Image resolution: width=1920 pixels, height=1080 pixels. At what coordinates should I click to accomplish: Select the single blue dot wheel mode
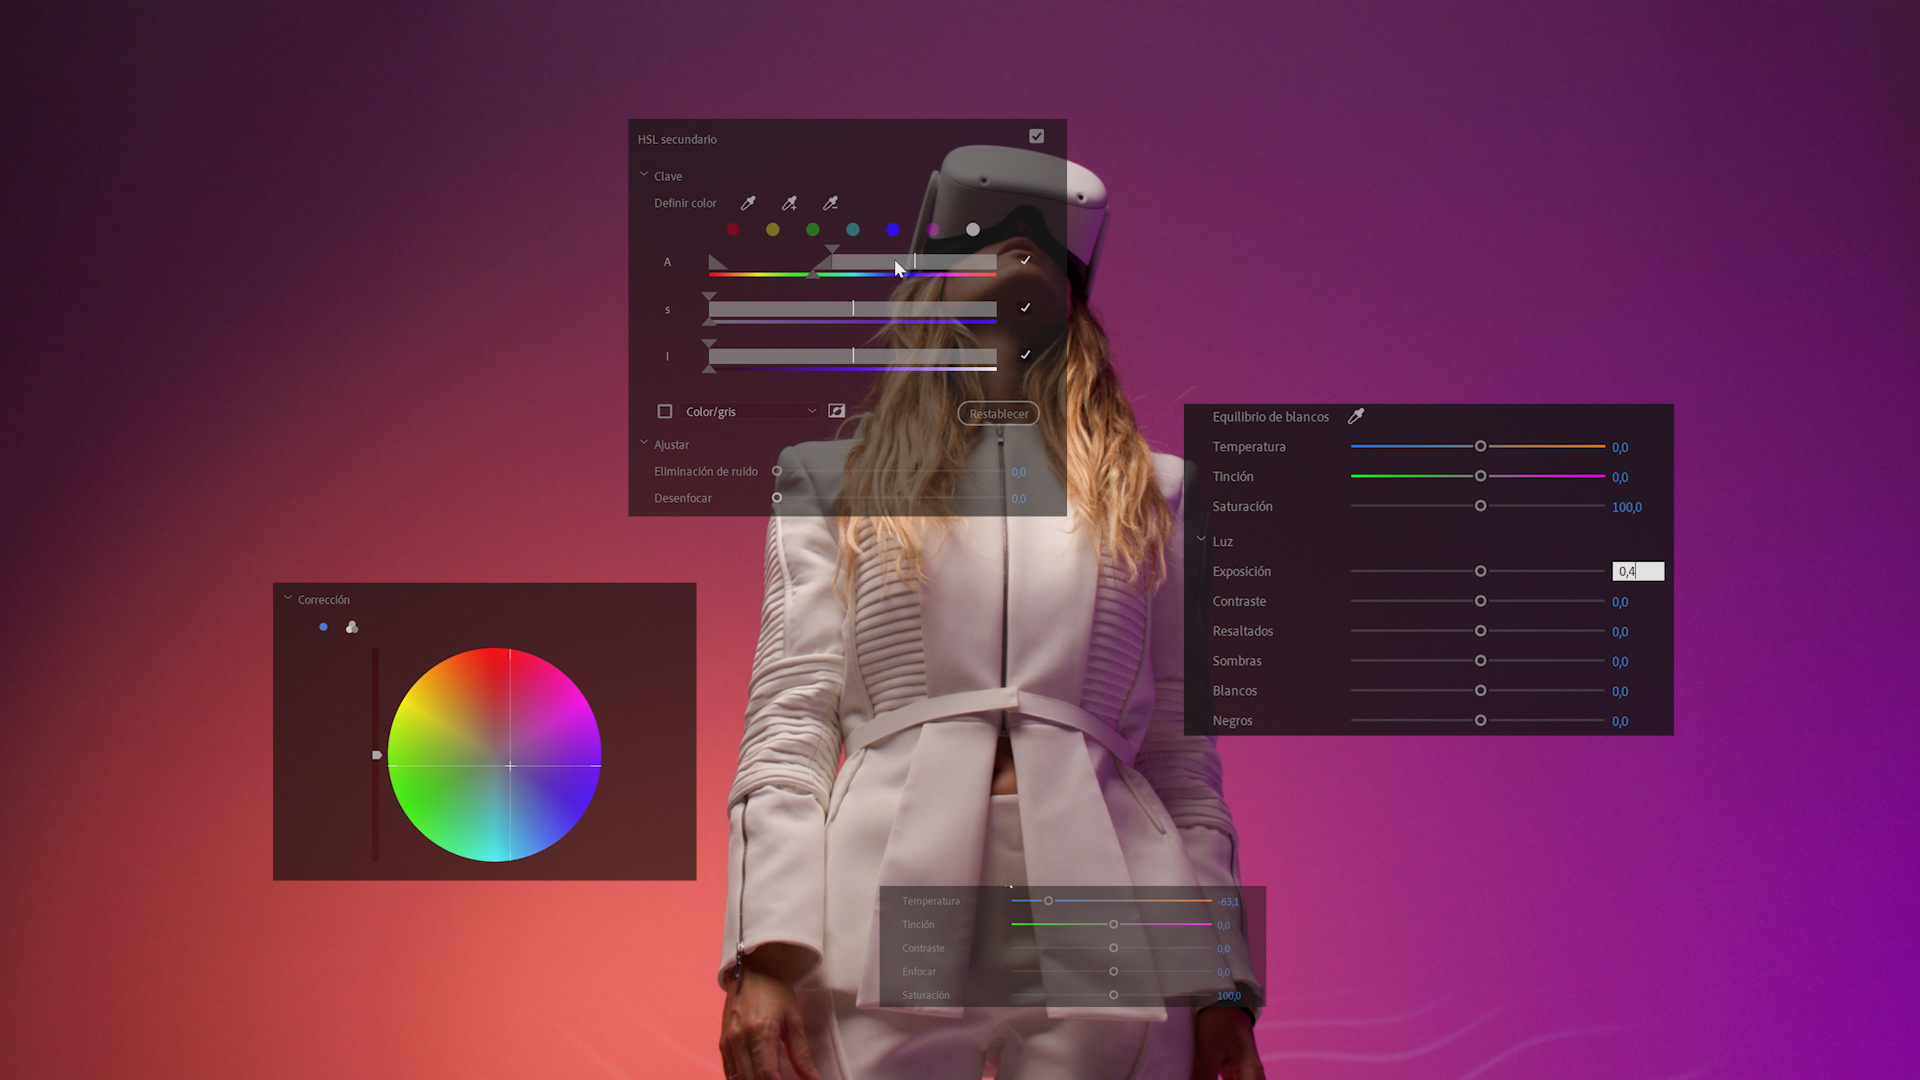click(323, 627)
